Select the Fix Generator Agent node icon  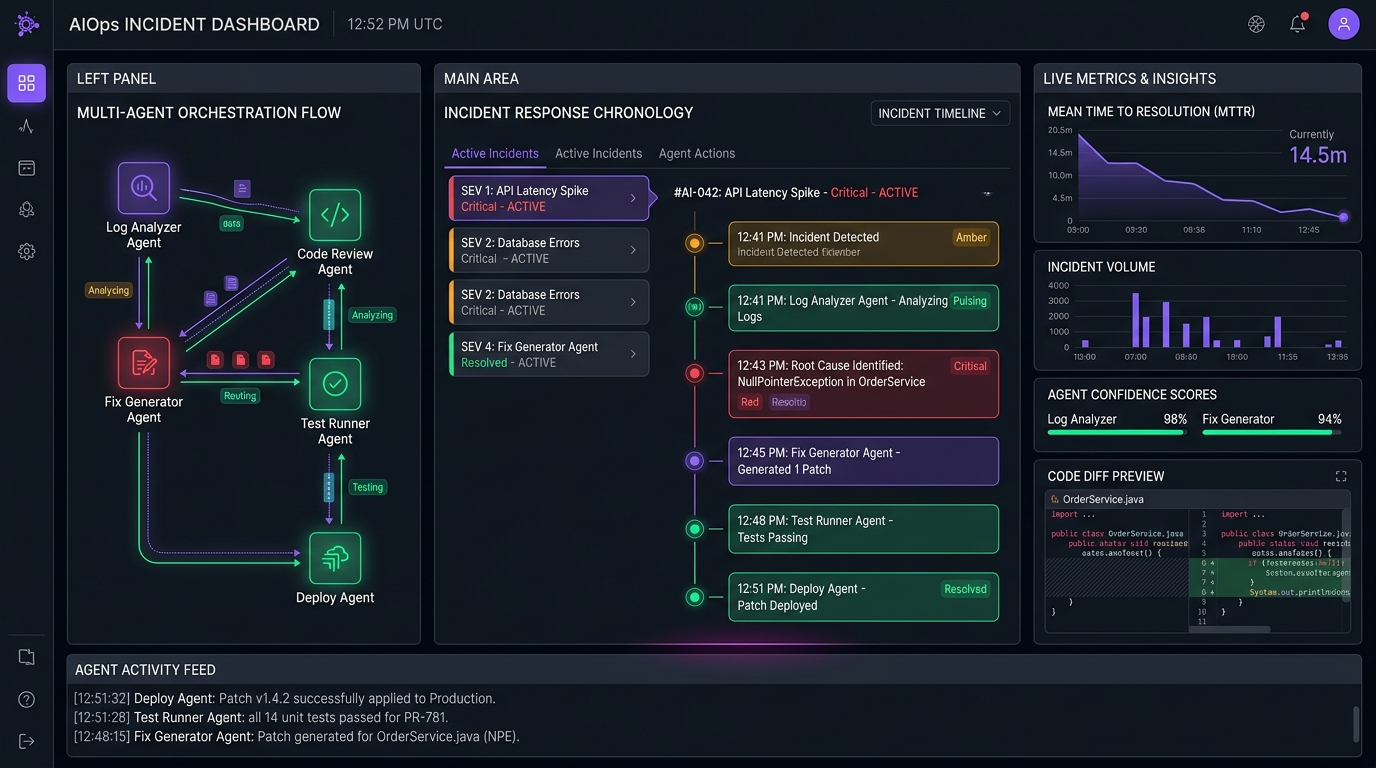coord(144,362)
